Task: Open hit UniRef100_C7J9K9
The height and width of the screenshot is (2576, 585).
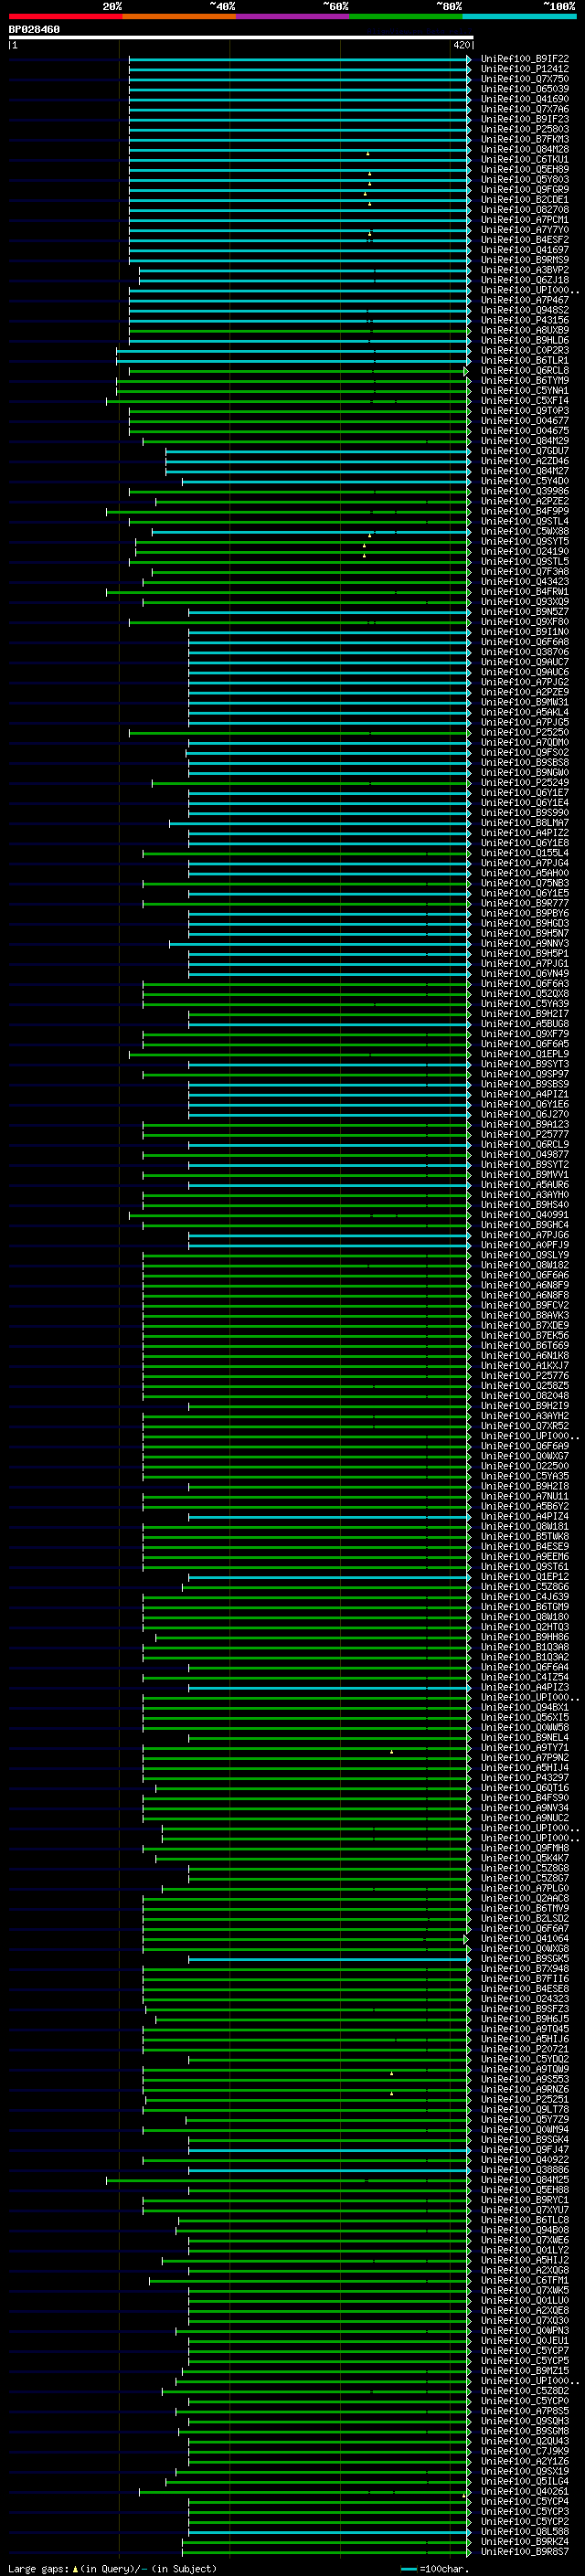Action: pyautogui.click(x=525, y=2452)
